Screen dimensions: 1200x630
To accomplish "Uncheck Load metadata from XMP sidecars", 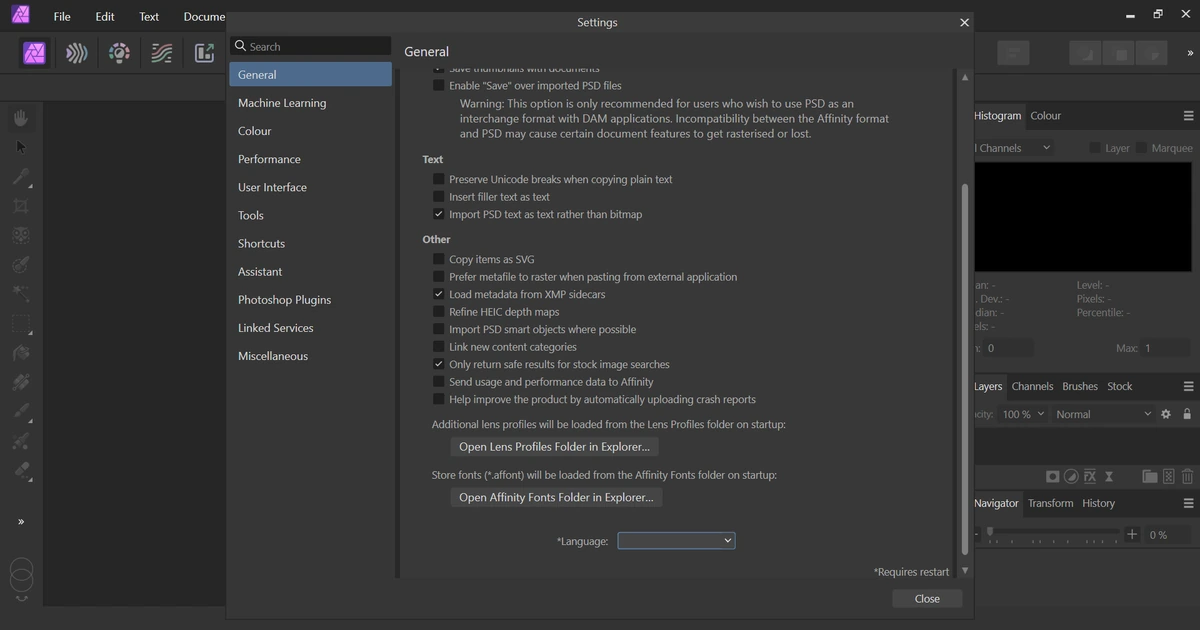I will pyautogui.click(x=438, y=294).
